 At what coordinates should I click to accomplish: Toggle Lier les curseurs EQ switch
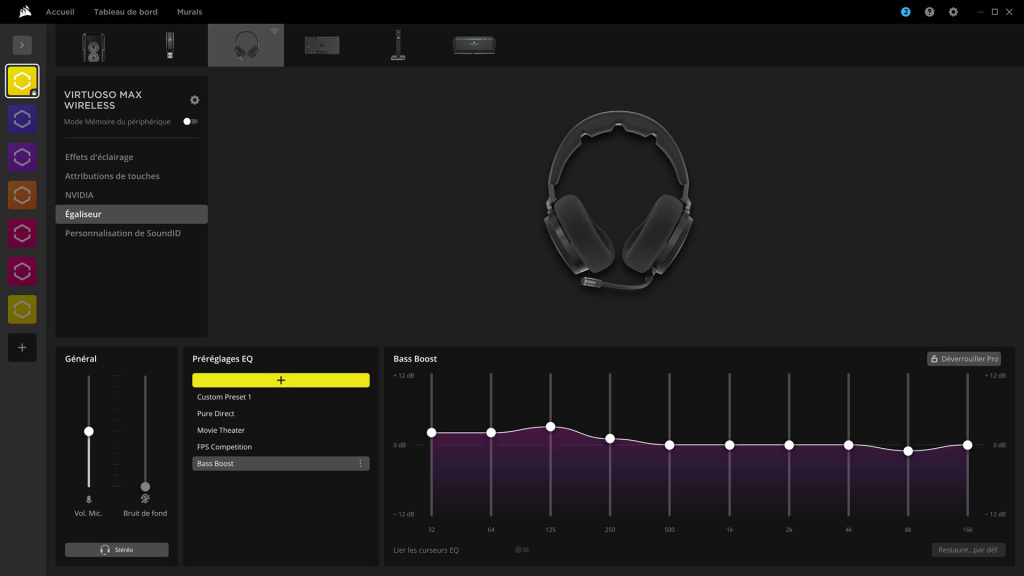(522, 550)
